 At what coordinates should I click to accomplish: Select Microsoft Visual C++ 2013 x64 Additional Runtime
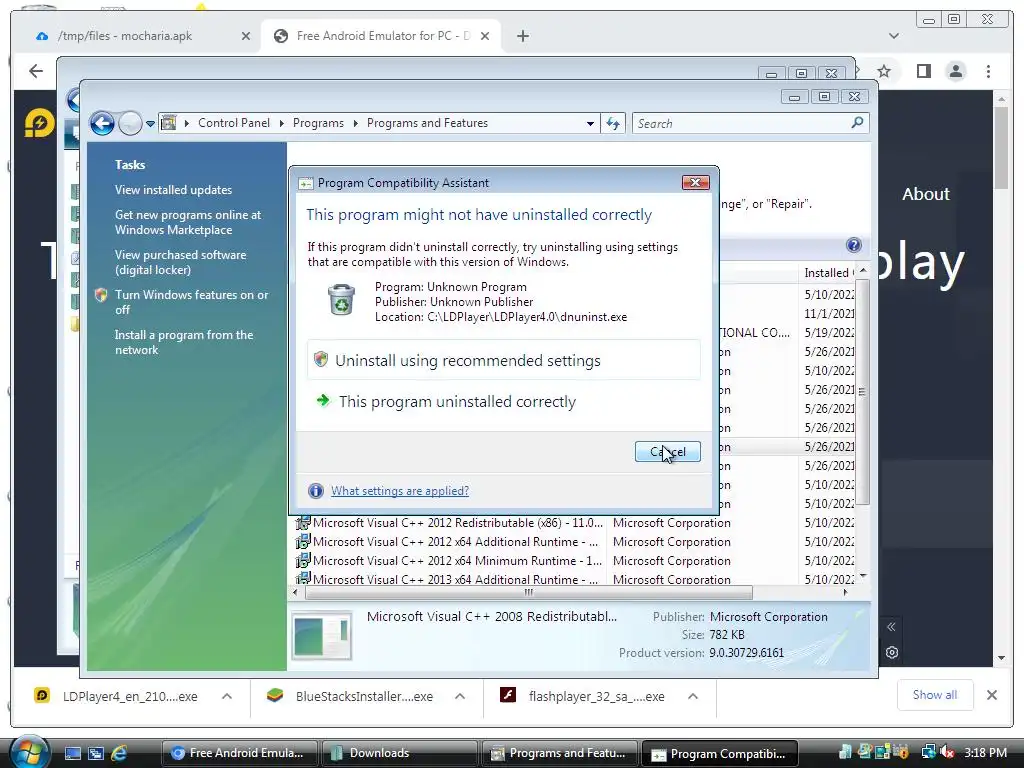tap(573, 579)
